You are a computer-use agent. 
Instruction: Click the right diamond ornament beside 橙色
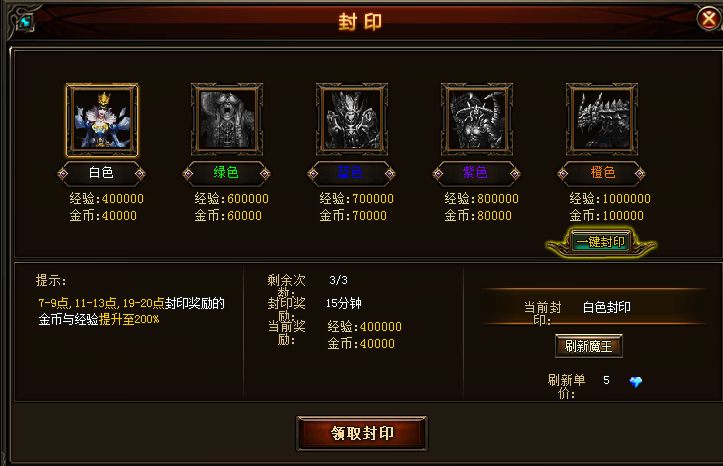(640, 174)
